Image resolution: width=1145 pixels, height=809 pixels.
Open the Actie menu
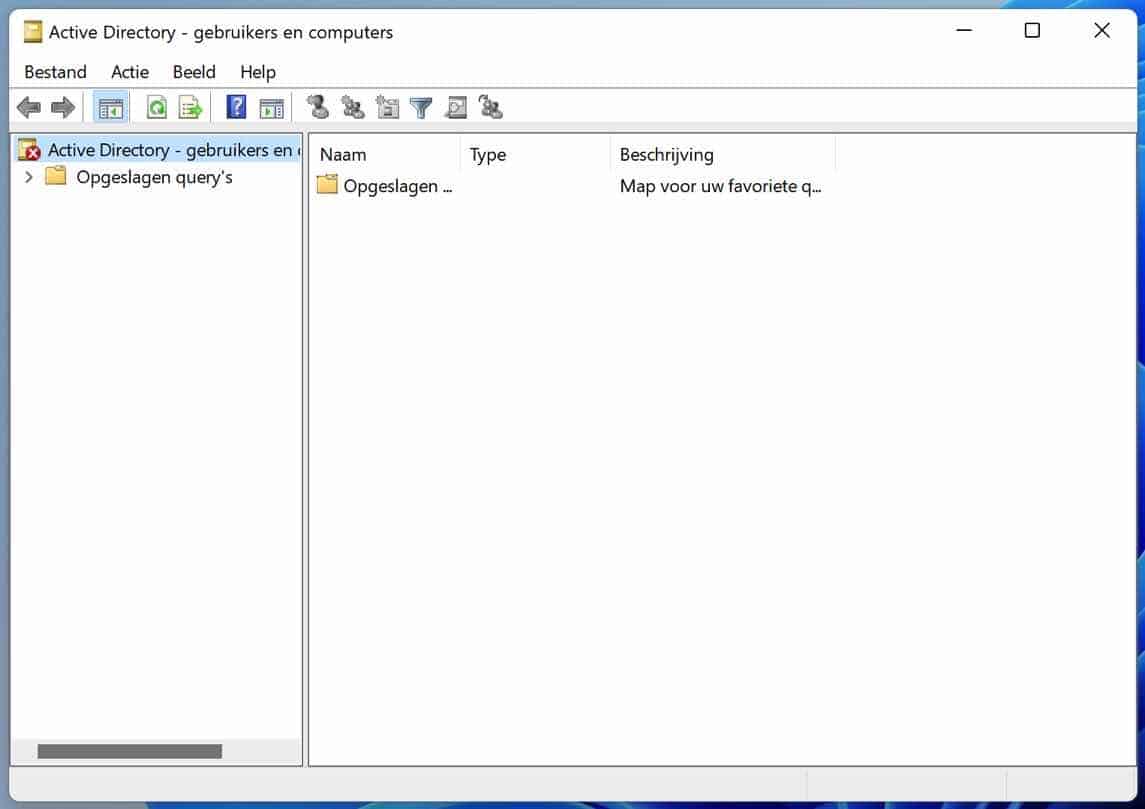coord(129,72)
